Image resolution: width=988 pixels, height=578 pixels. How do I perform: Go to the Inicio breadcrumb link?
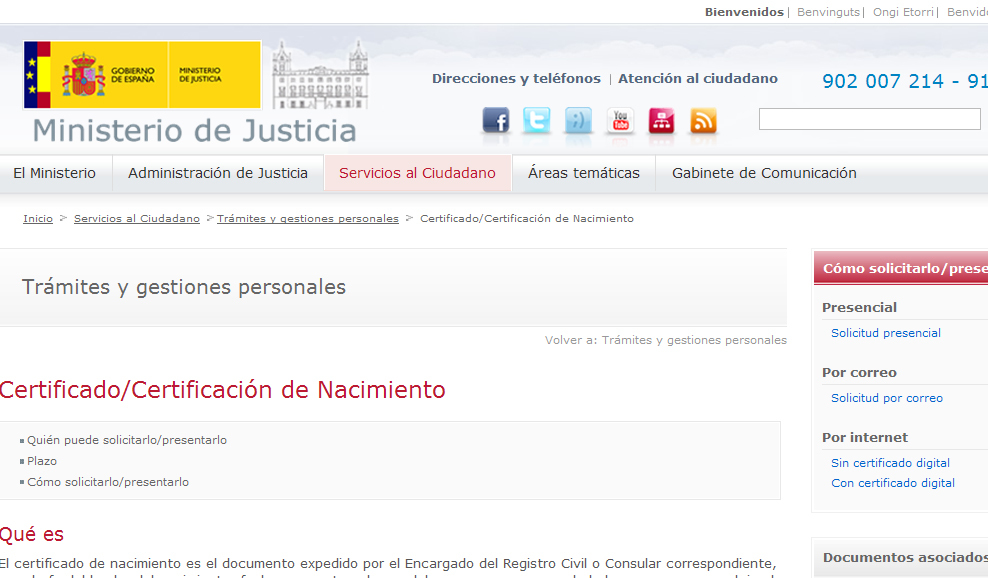click(38, 218)
